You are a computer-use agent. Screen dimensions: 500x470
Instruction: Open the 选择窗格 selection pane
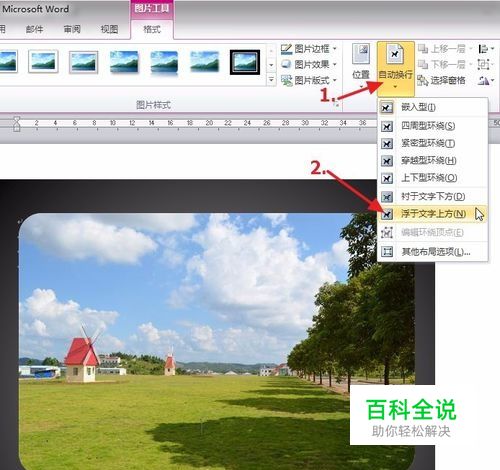[441, 80]
